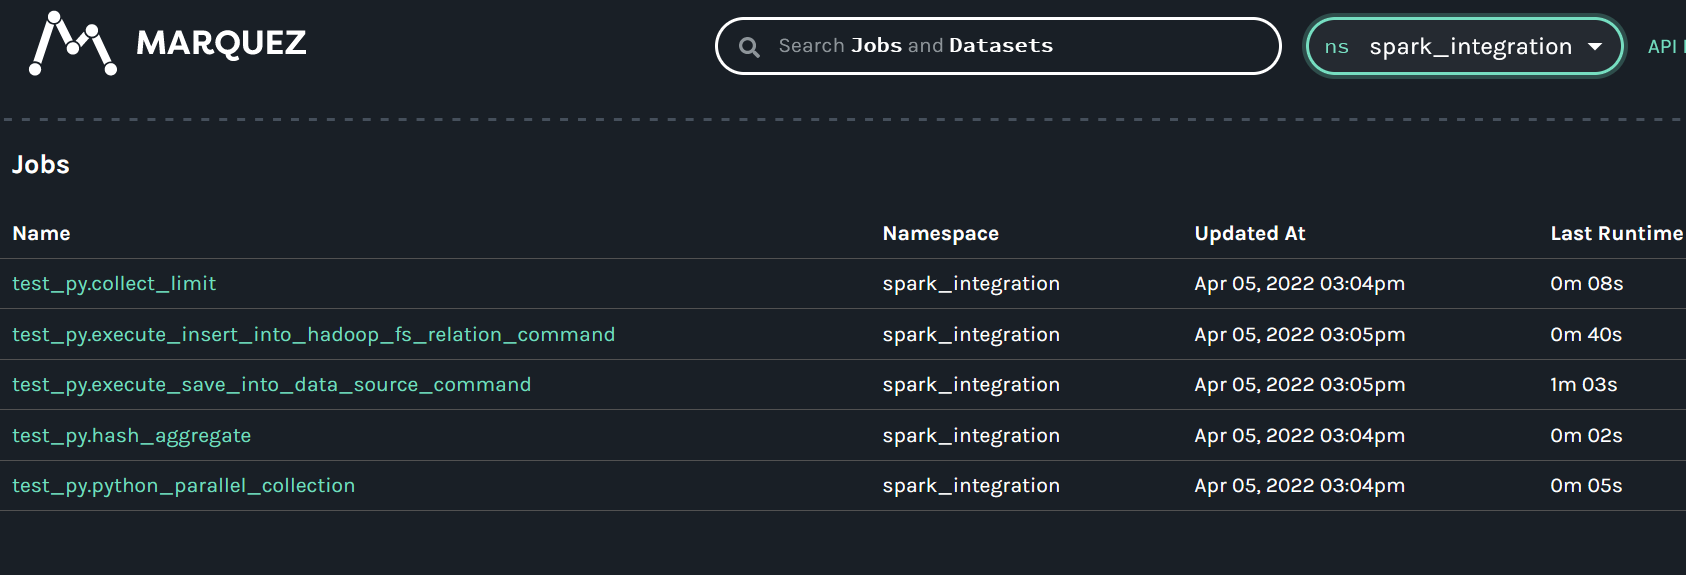Open the spark_integration namespace dropdown

(1464, 46)
